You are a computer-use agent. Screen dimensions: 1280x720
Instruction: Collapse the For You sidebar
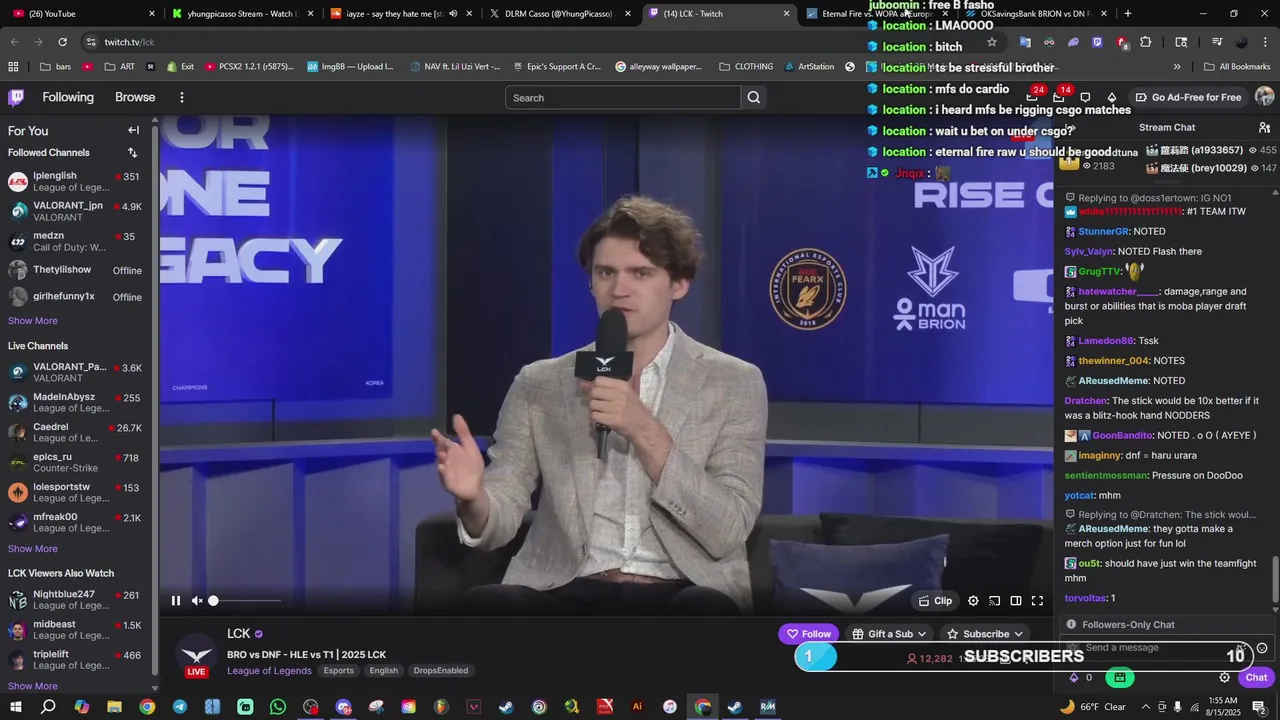pos(133,130)
